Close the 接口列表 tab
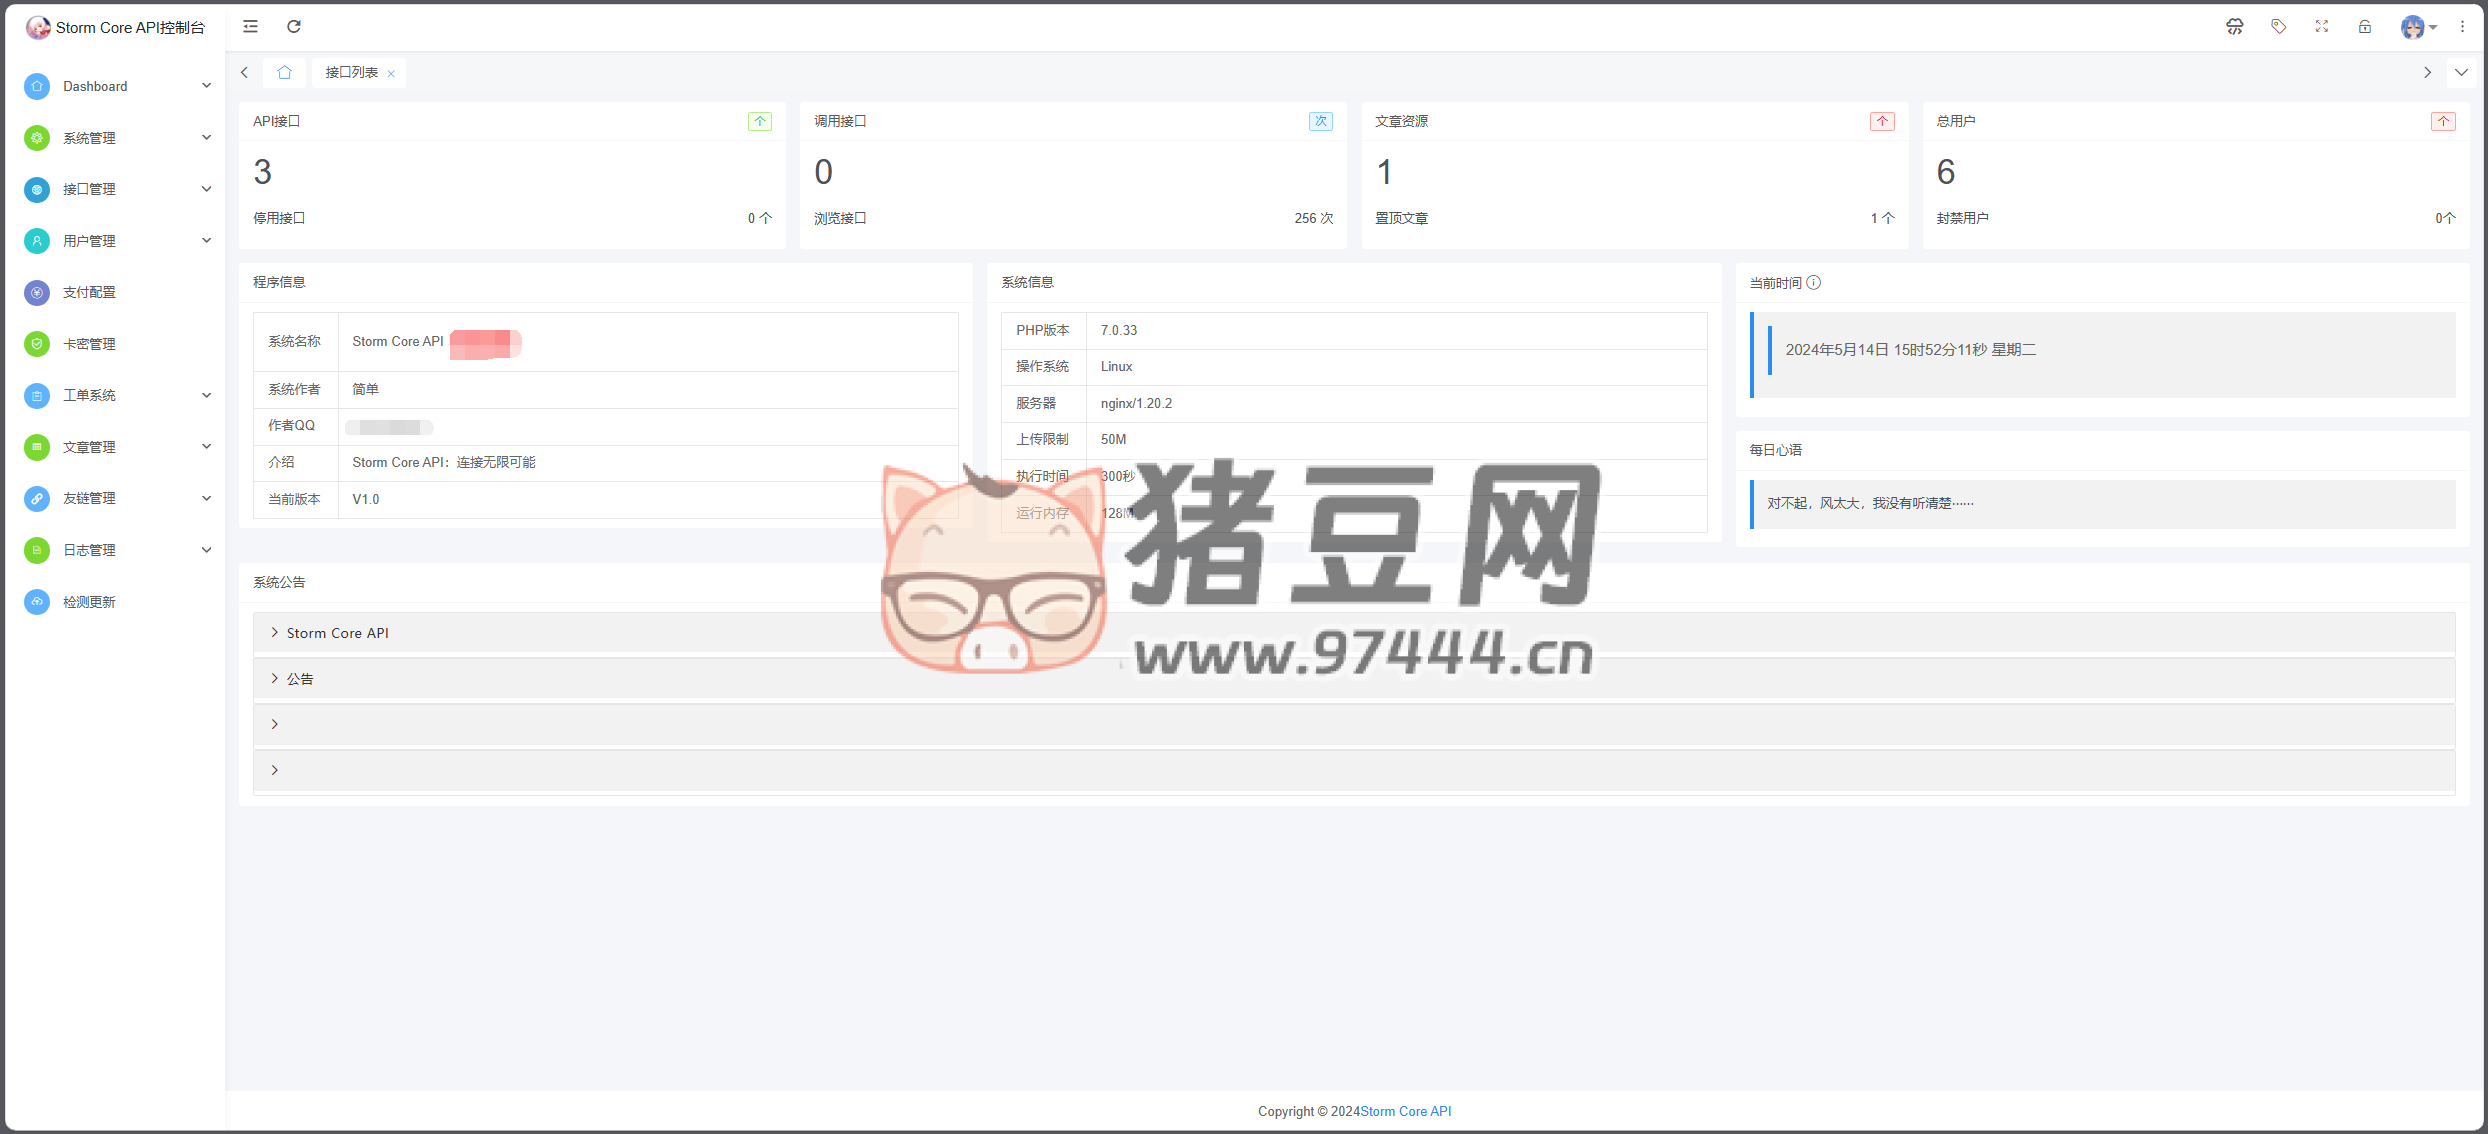This screenshot has width=2488, height=1134. point(391,73)
